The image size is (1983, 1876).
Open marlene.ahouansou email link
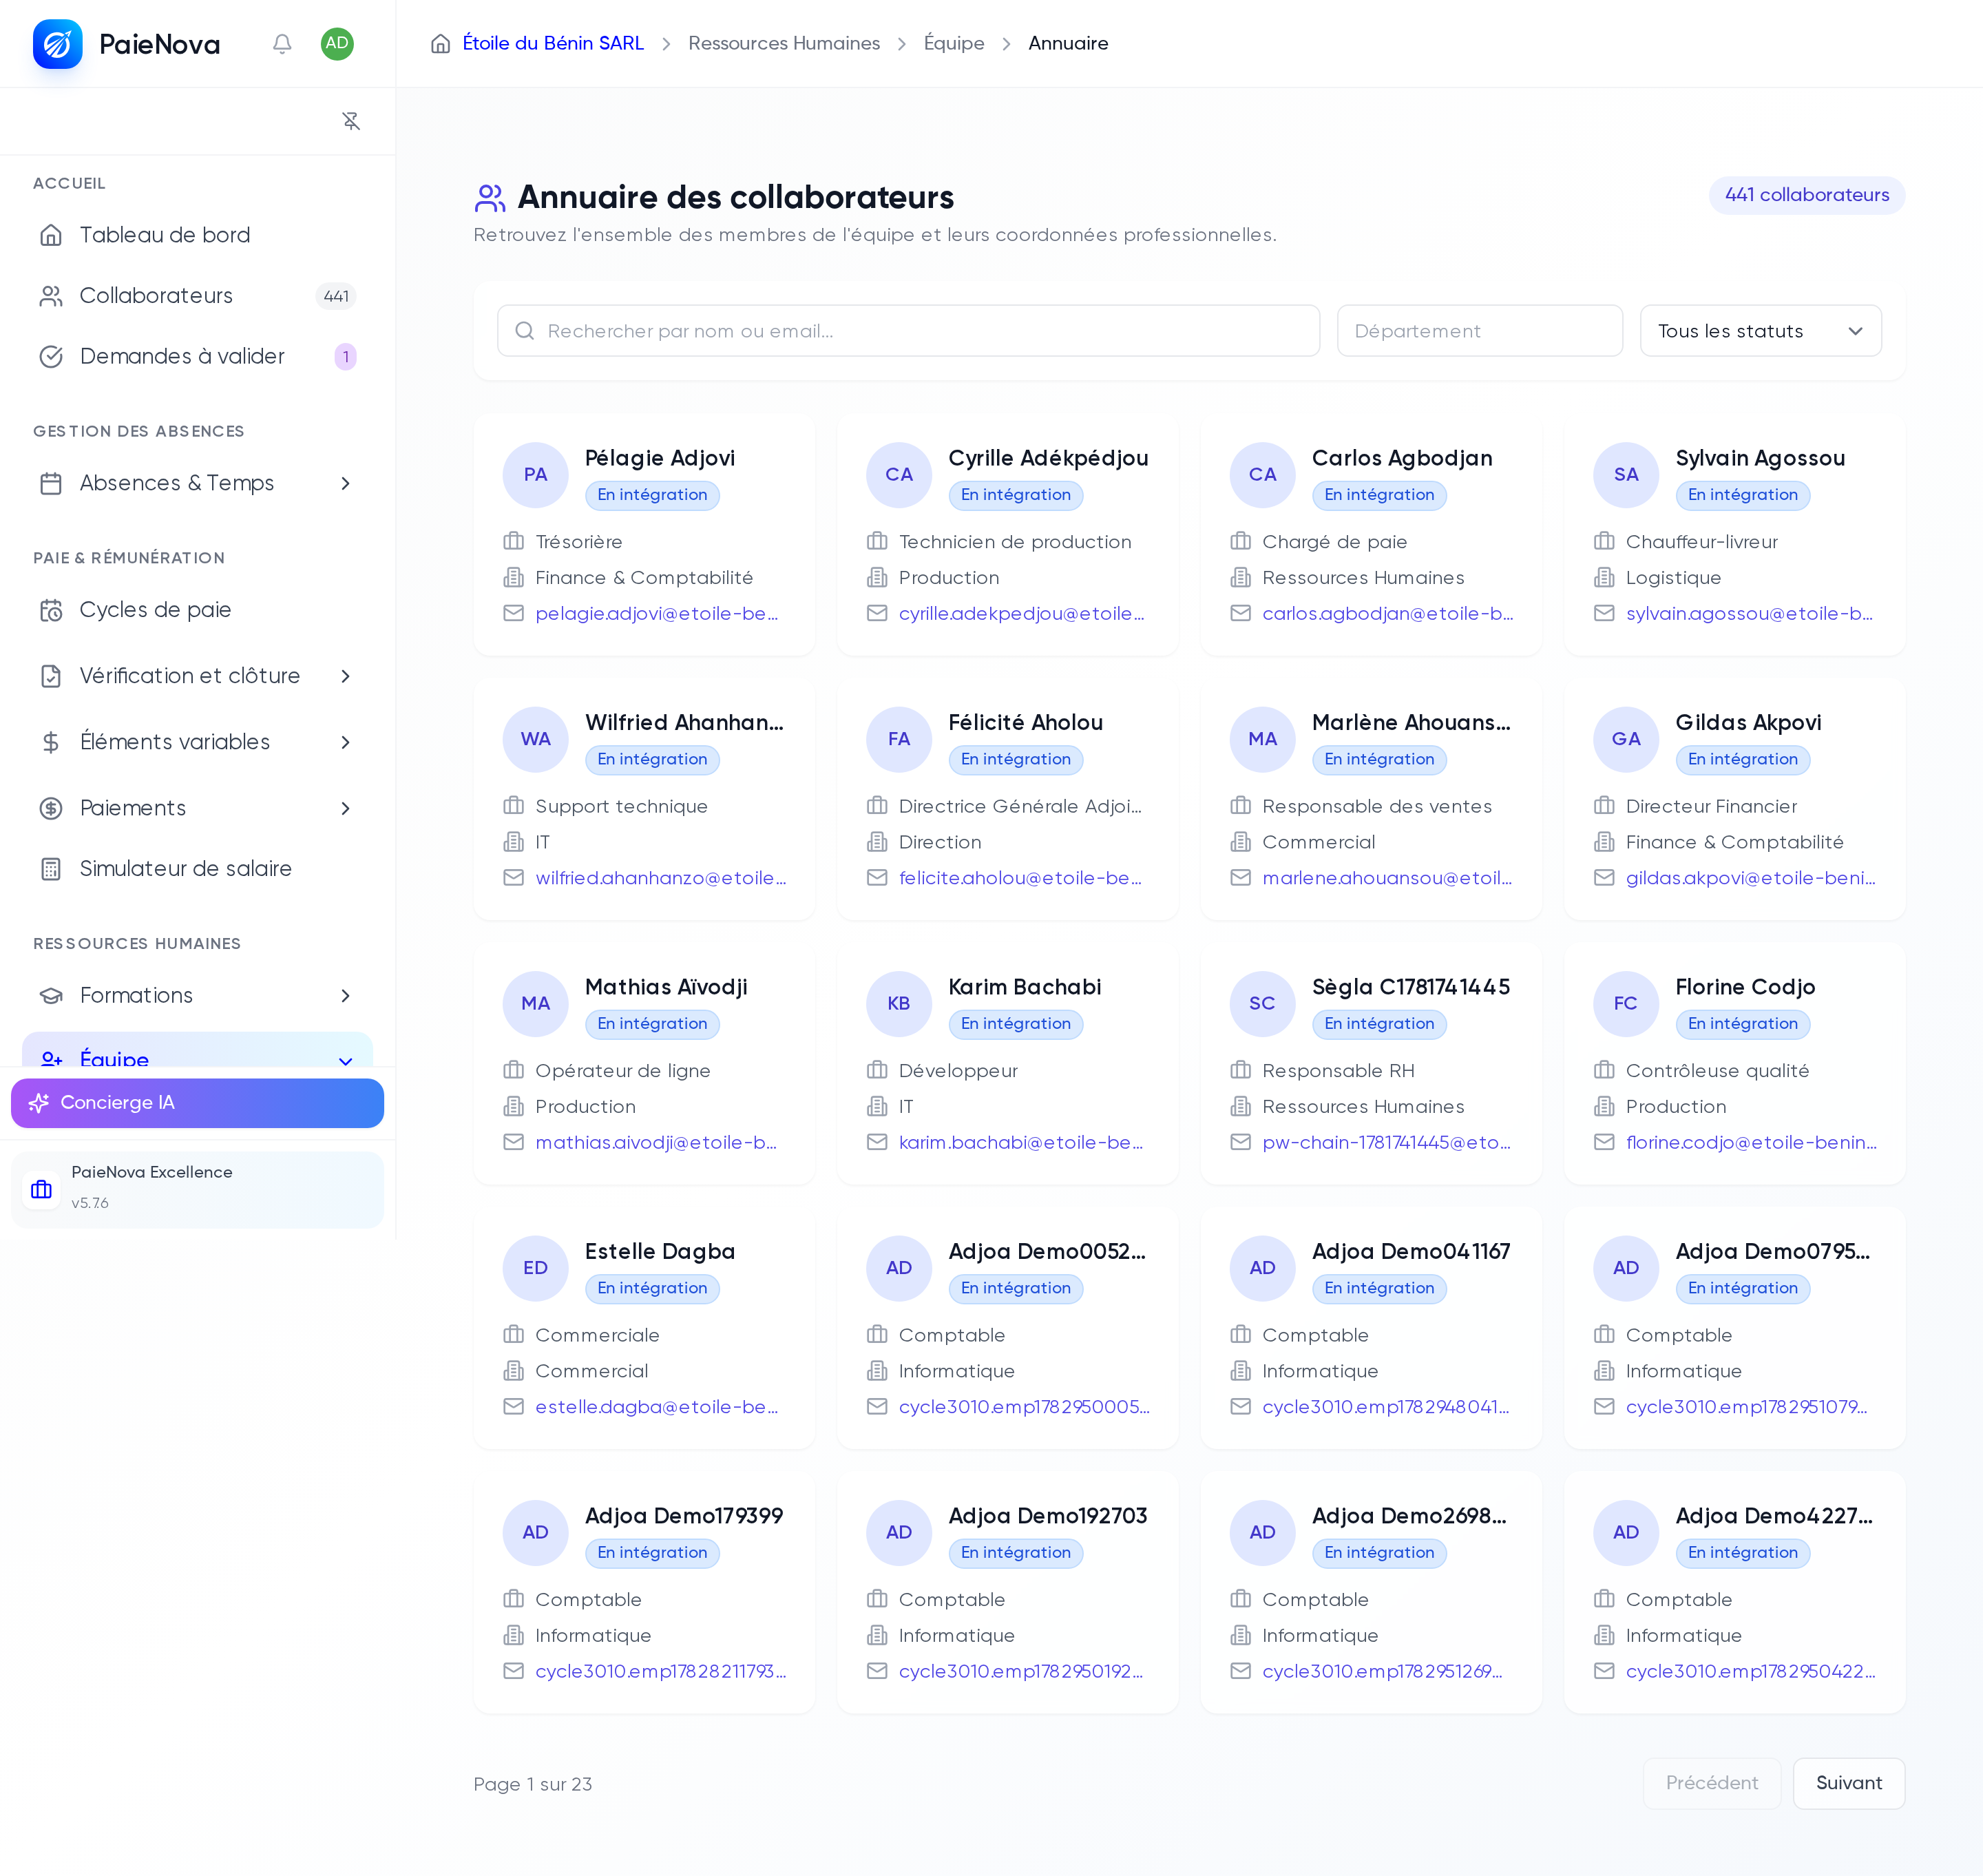point(1387,878)
